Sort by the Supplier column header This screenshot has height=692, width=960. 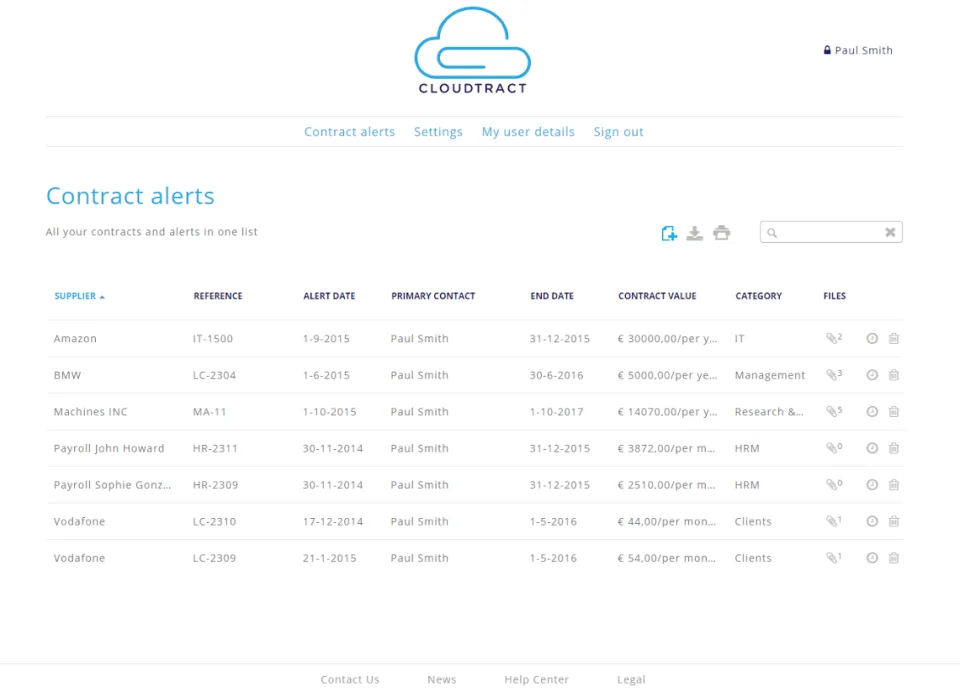coord(79,296)
